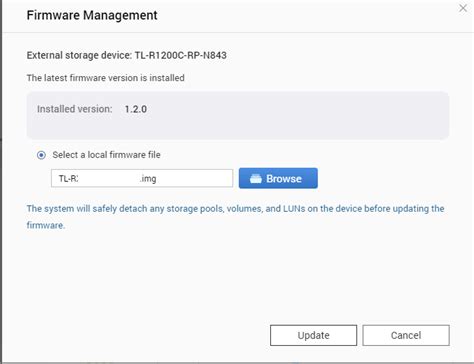Click the blue detach storage pools notice text
The height and width of the screenshot is (364, 474).
tap(235, 217)
